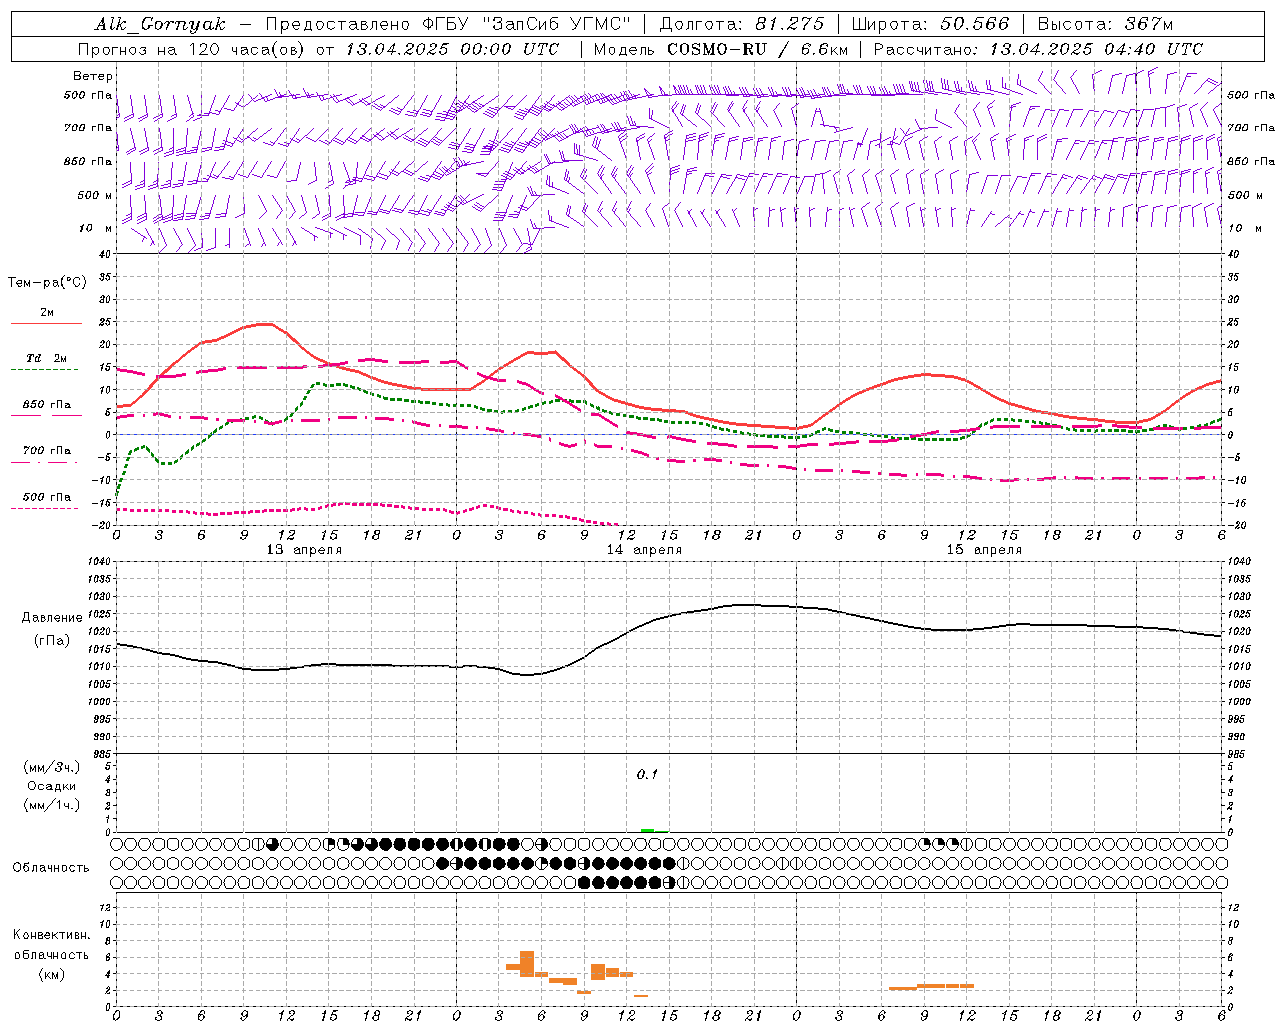Screen dimensions: 1280x1024
Task: Click the '(мм/1ч.)' precipitation unit label
Action: [x=52, y=805]
